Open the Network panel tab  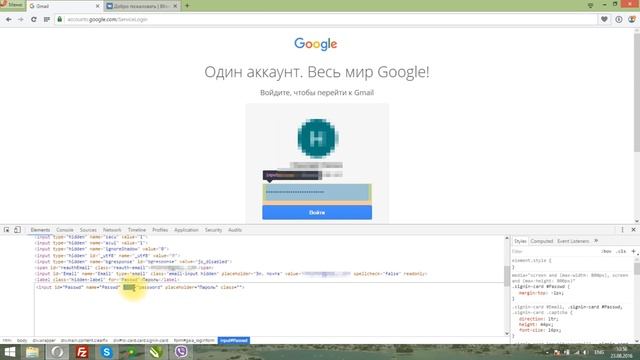(112, 230)
